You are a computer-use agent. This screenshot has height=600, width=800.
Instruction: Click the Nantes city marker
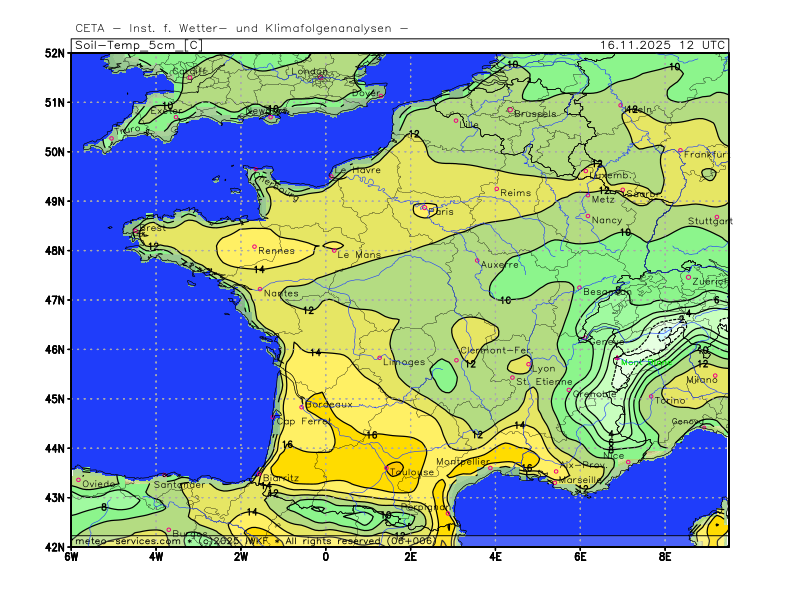(x=260, y=289)
